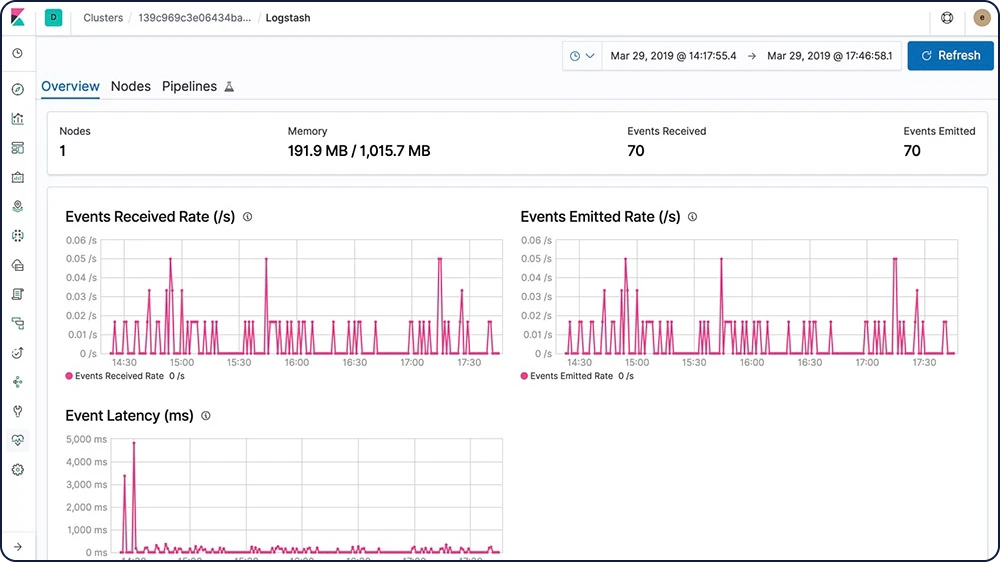Expand sidebar with bottom arrow icon
The width and height of the screenshot is (1000, 562).
click(18, 547)
